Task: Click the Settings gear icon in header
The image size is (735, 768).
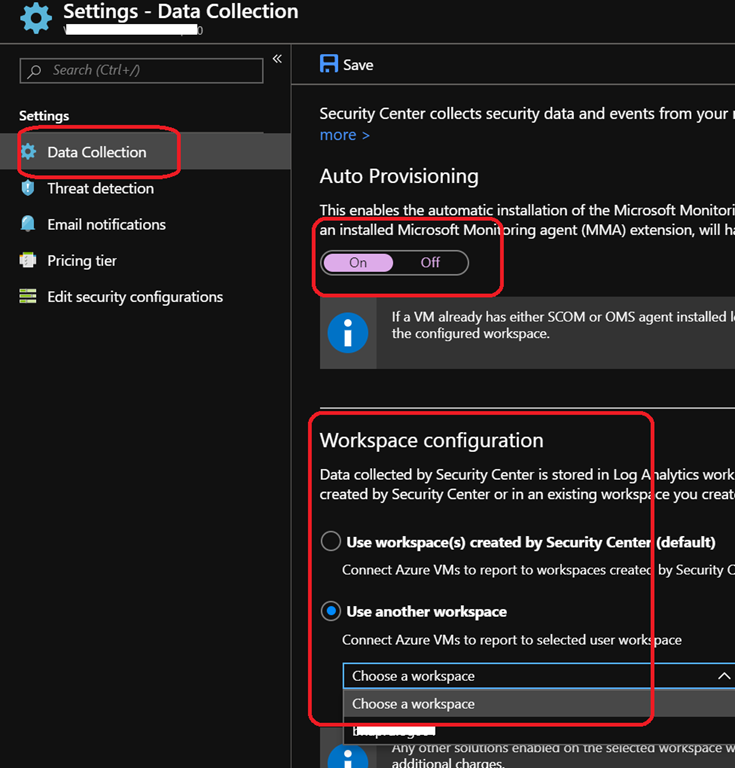Action: pyautogui.click(x=36, y=18)
